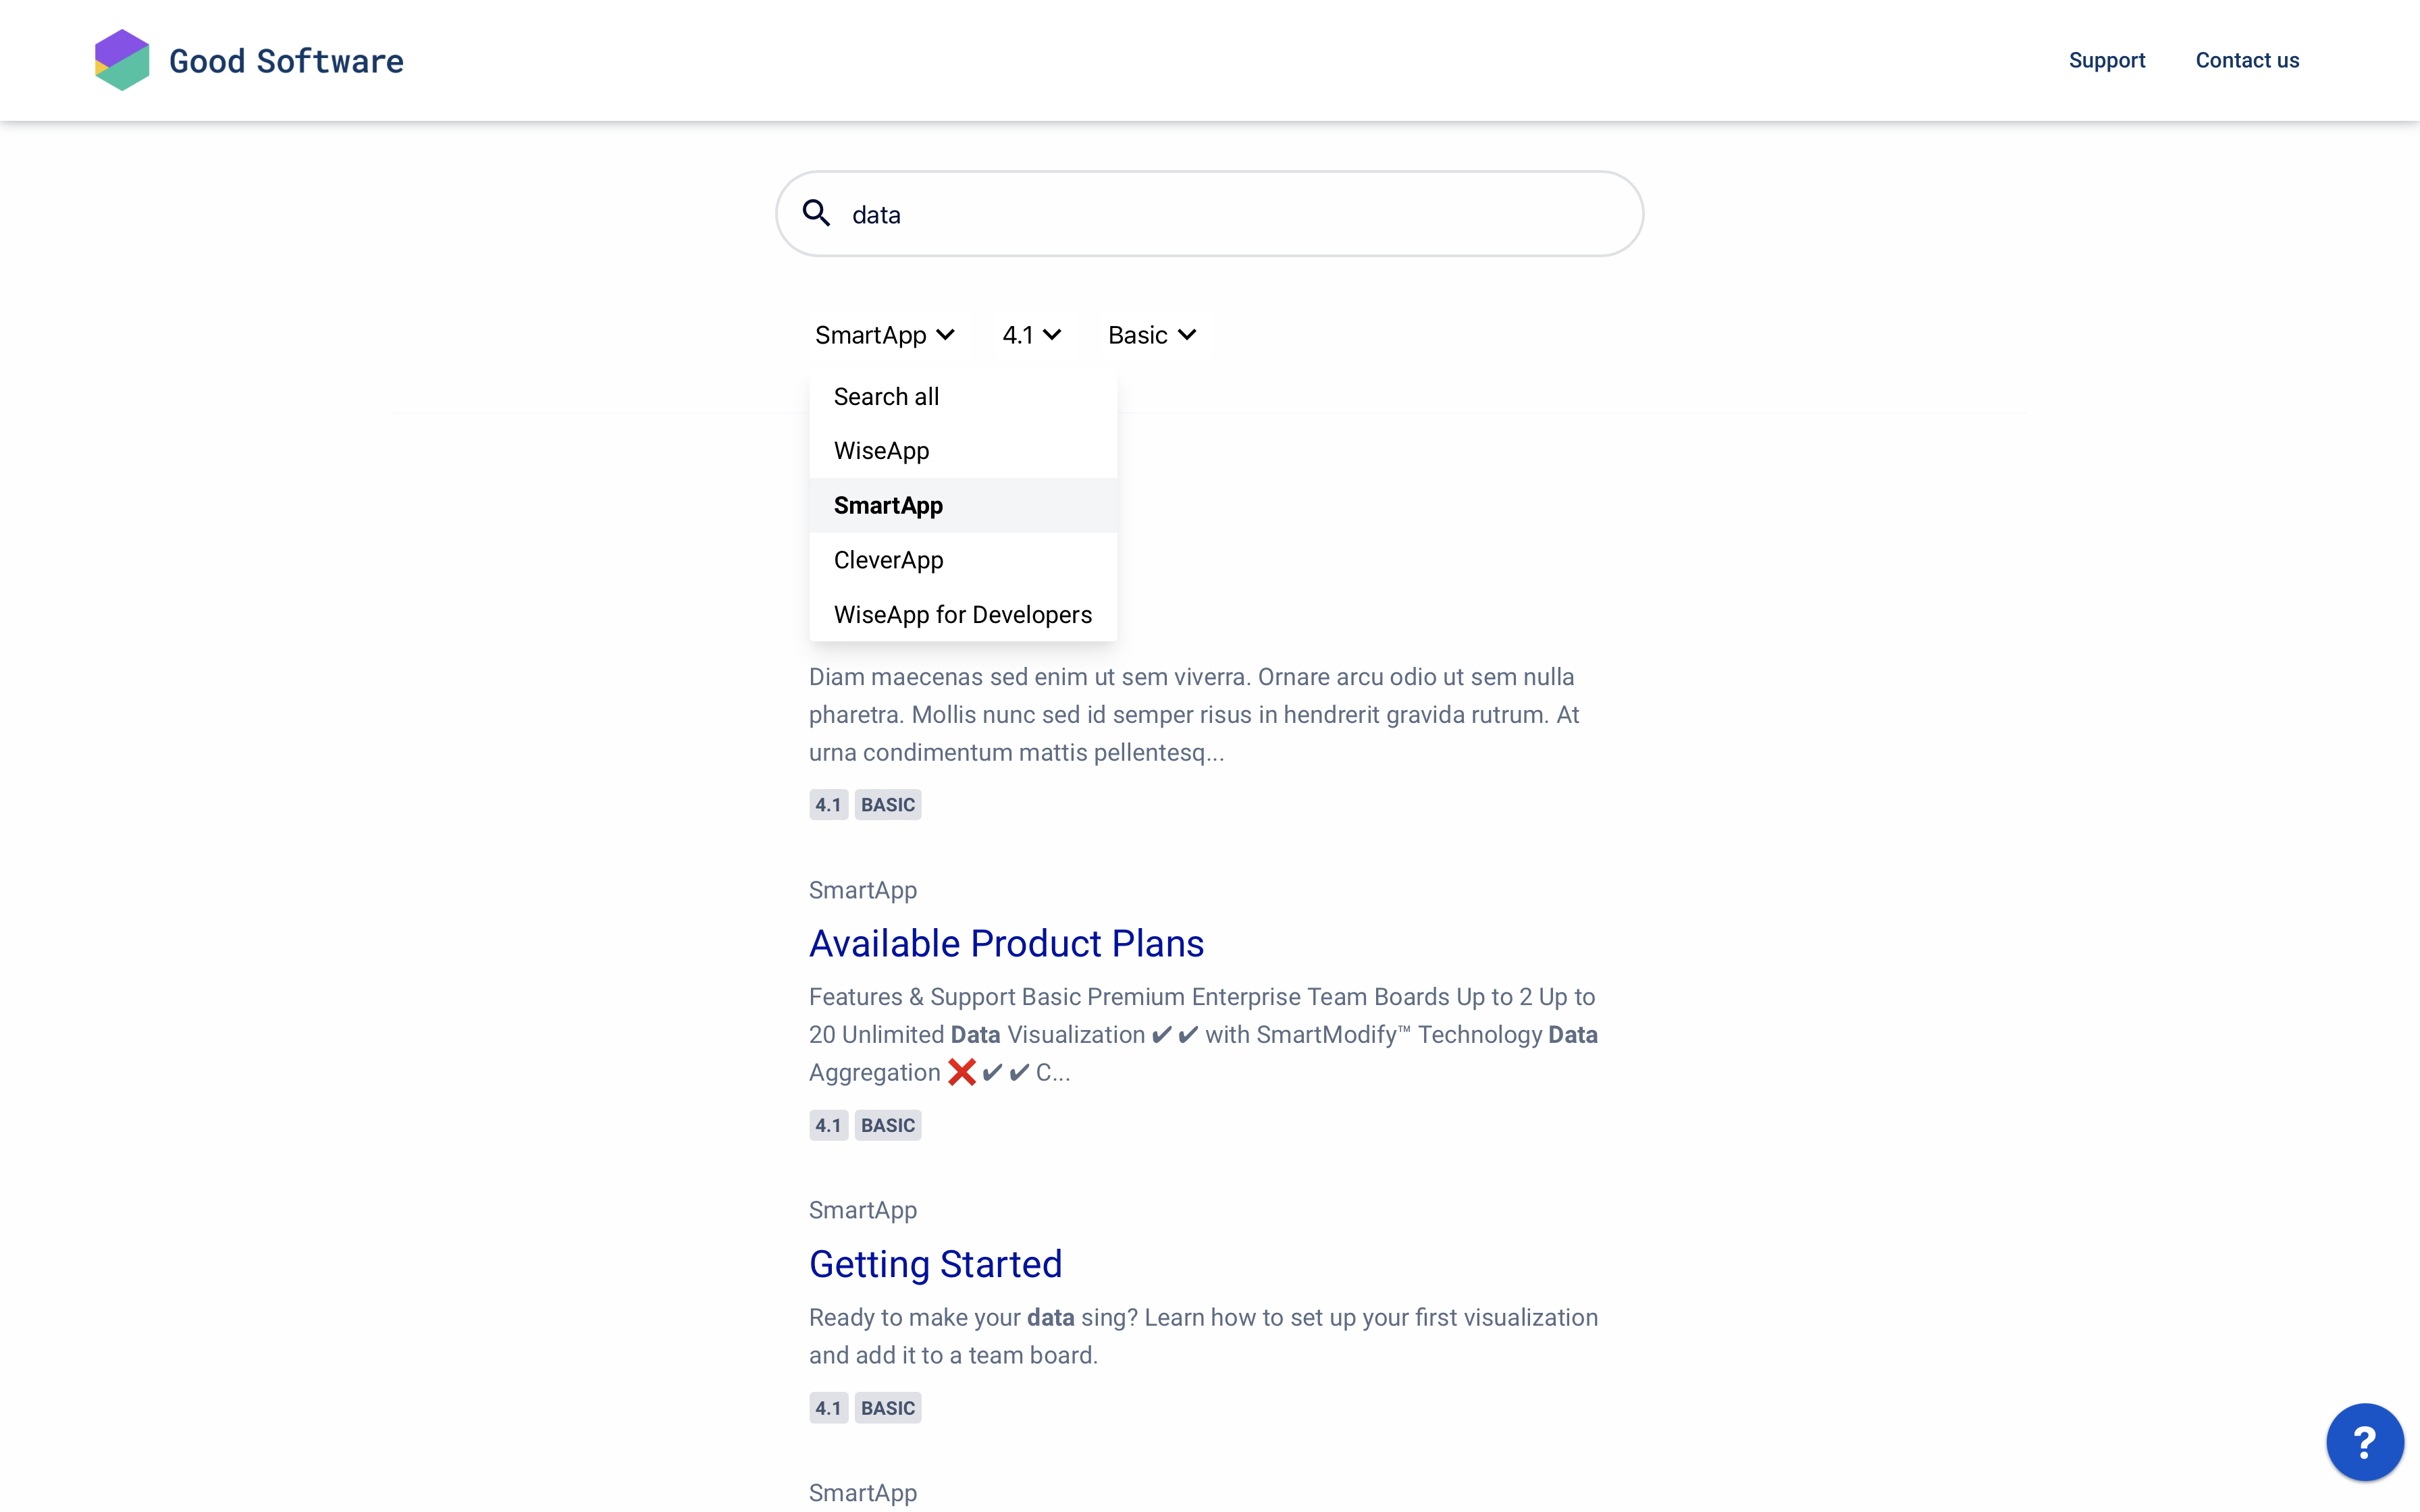Screen dimensions: 2420x1512
Task: Click the magnifying glass search icon
Action: pos(816,213)
